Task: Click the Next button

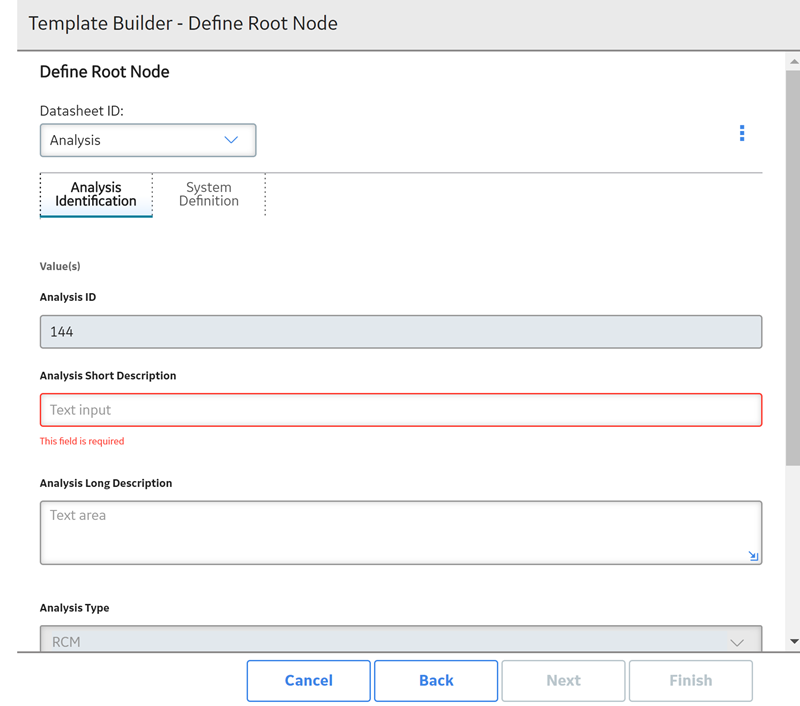Action: [563, 680]
